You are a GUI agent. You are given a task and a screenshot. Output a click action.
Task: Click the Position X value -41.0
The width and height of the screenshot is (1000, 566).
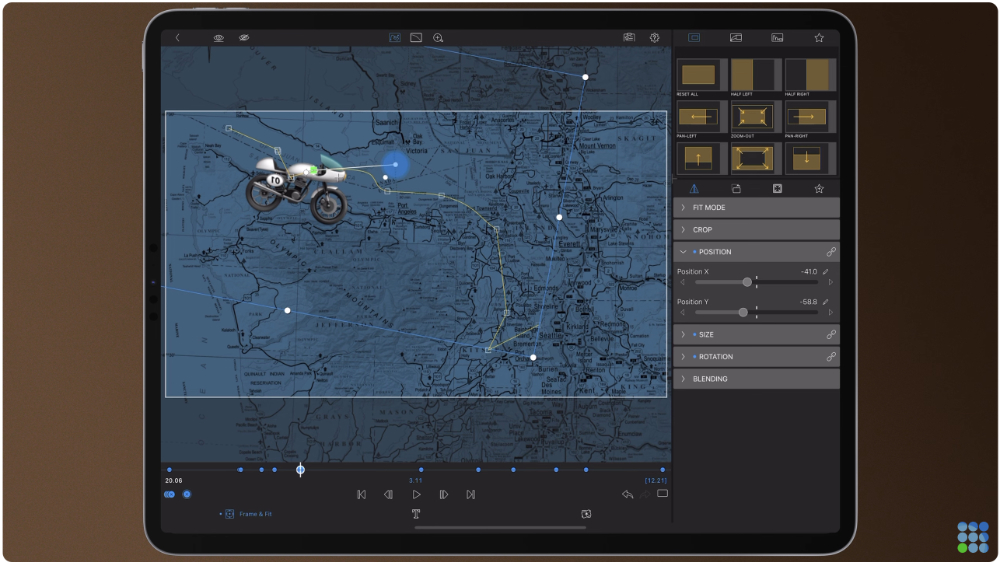click(x=809, y=272)
